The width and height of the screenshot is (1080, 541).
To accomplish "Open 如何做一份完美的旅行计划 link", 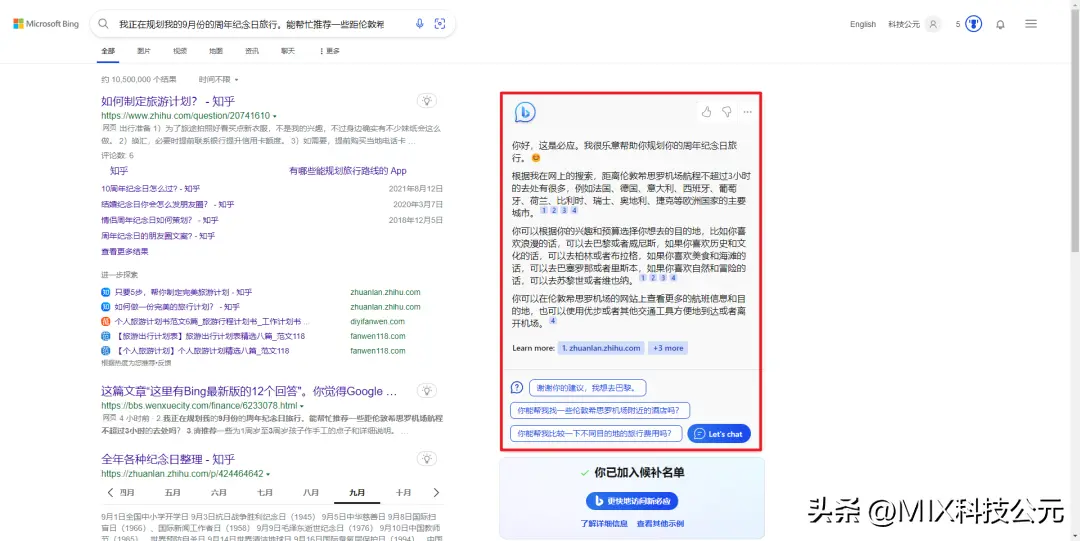I will tap(177, 307).
